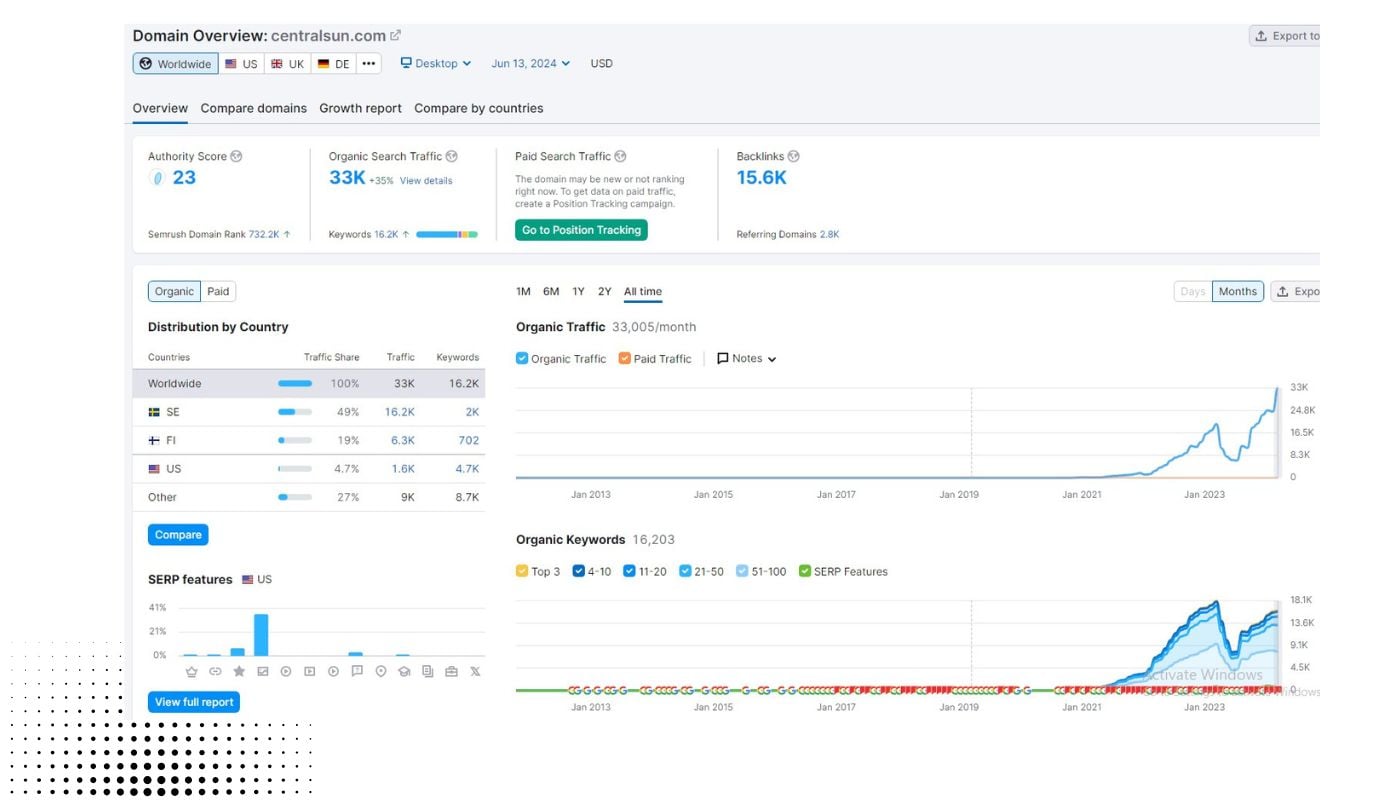Click the jobs briefcase SERP feature icon

[x=452, y=672]
